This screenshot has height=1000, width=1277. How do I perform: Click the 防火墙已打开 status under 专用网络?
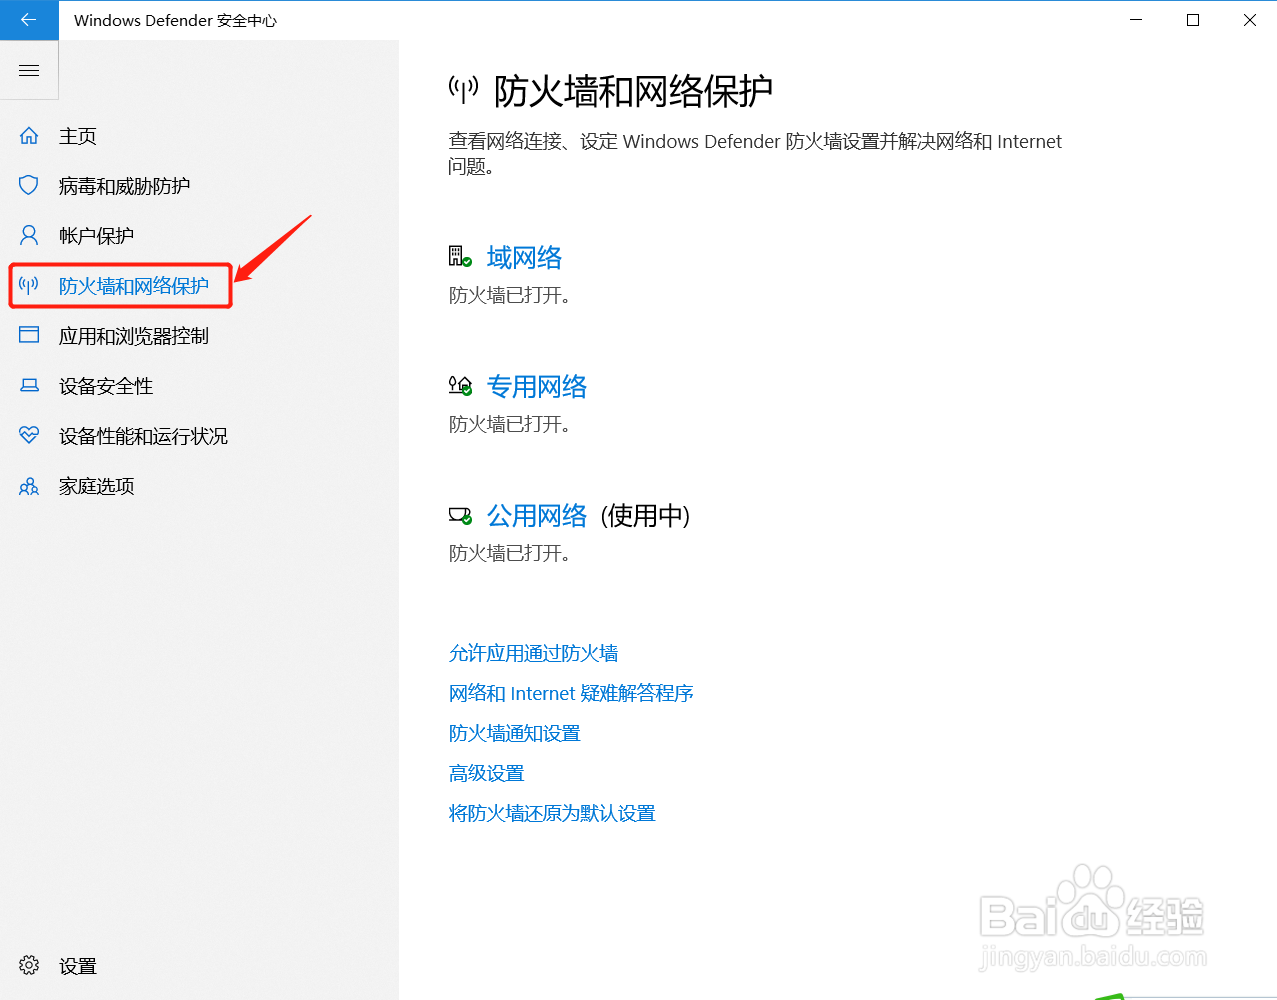(x=510, y=425)
